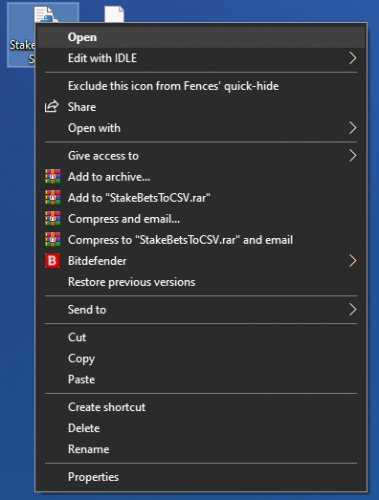This screenshot has height=500, width=379.
Task: Choose Properties at the menu bottom
Action: (201, 477)
